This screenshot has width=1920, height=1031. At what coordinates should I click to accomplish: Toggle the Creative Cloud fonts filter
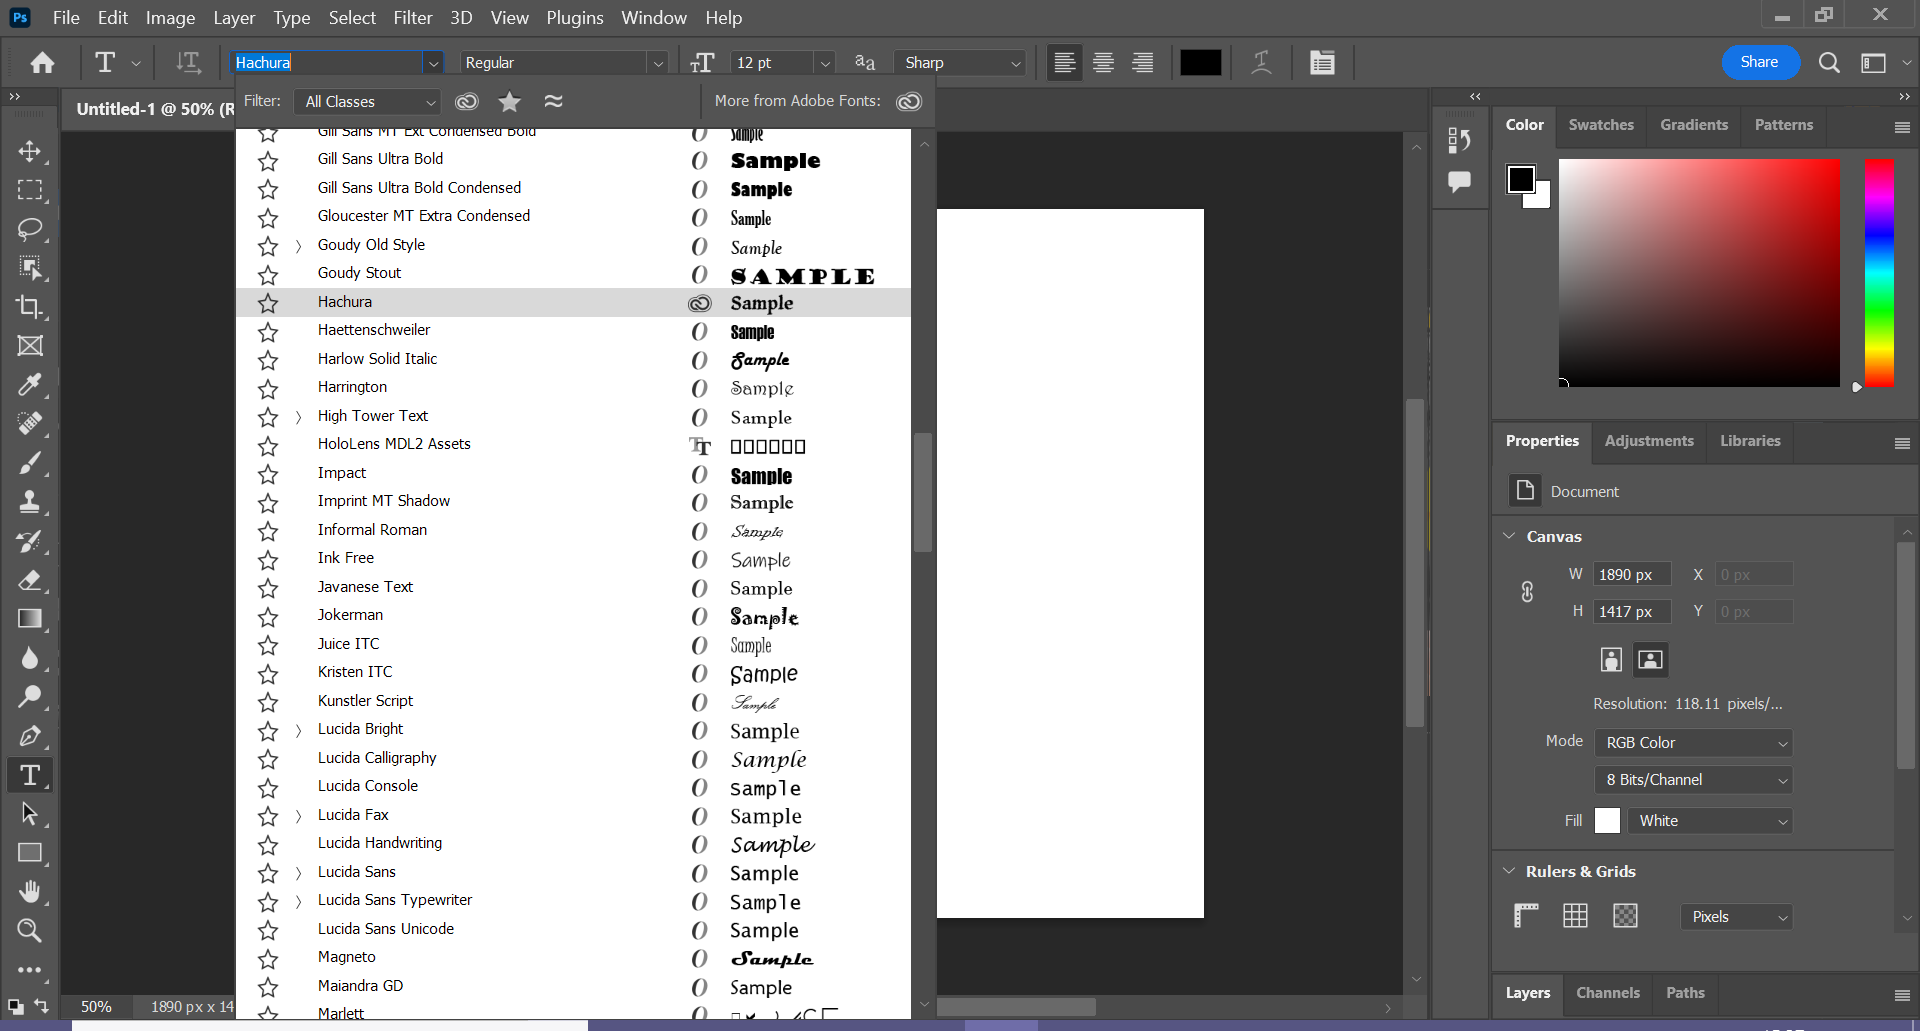[466, 101]
